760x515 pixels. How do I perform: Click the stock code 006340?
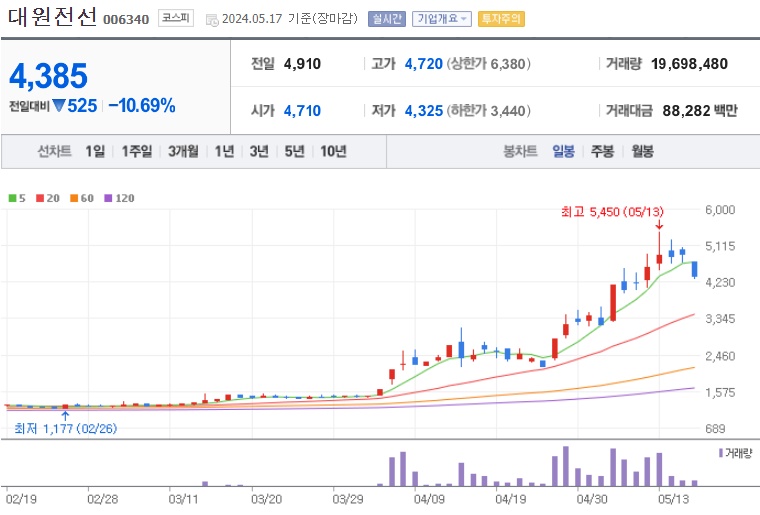[126, 19]
